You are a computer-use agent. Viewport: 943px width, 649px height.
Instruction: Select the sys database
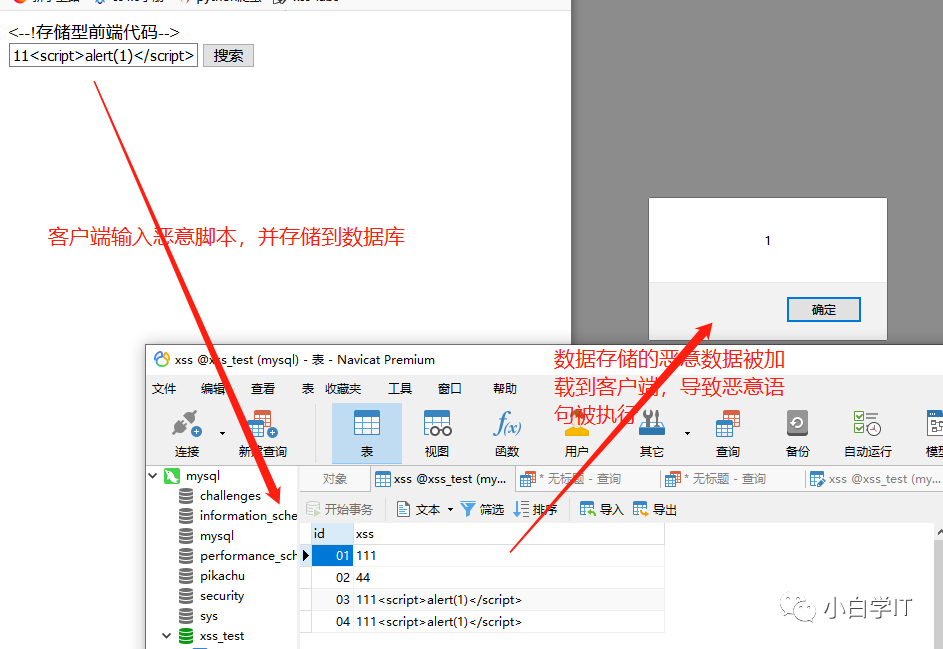click(209, 616)
